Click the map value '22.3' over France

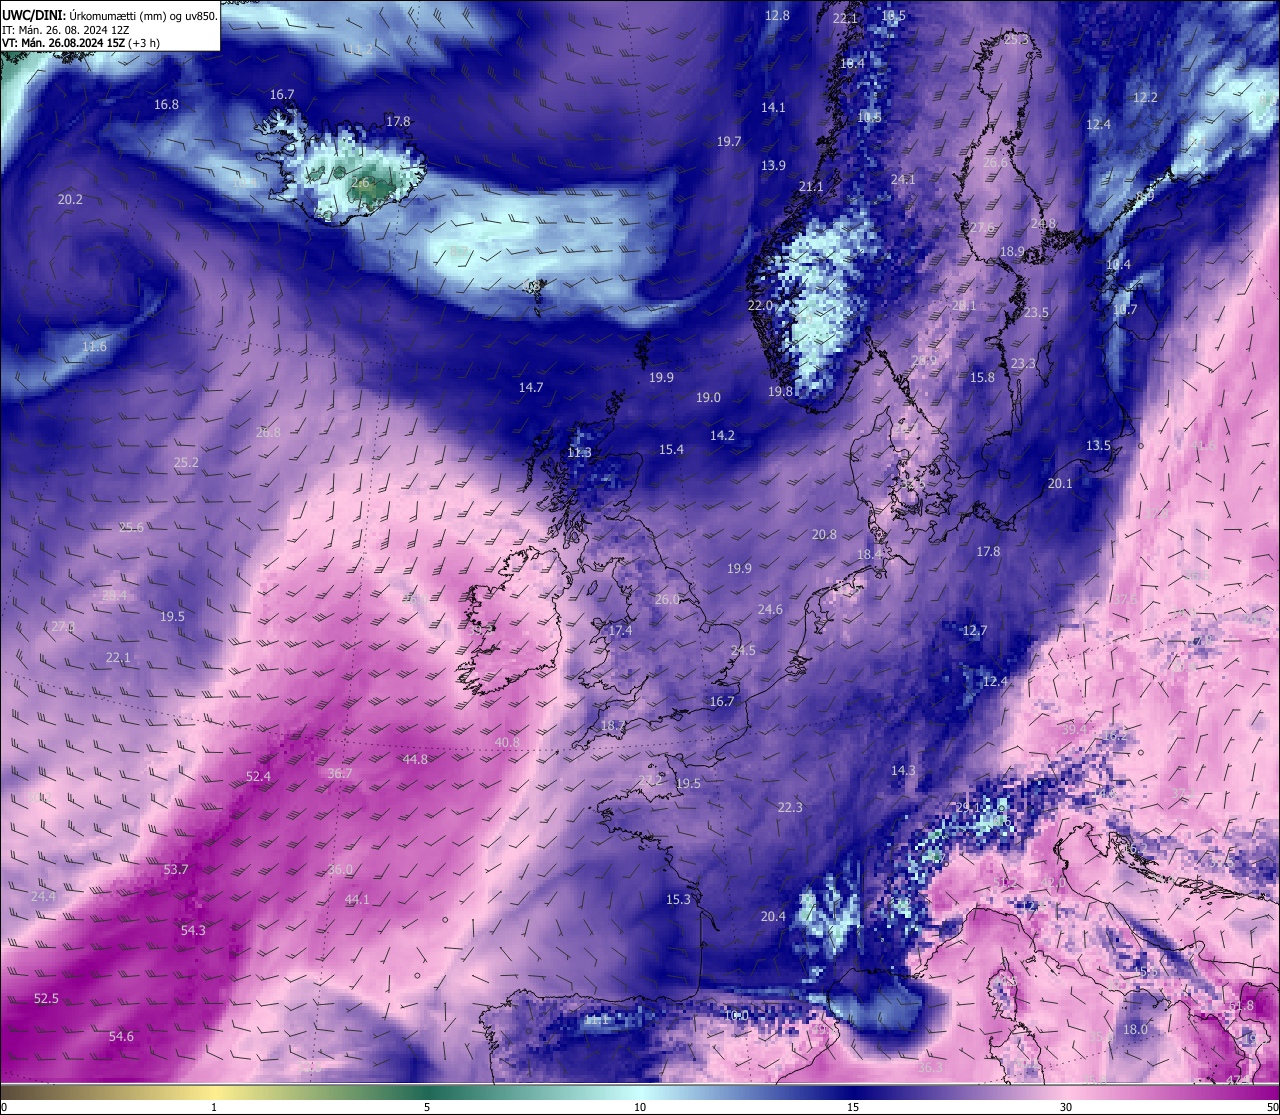(x=790, y=808)
